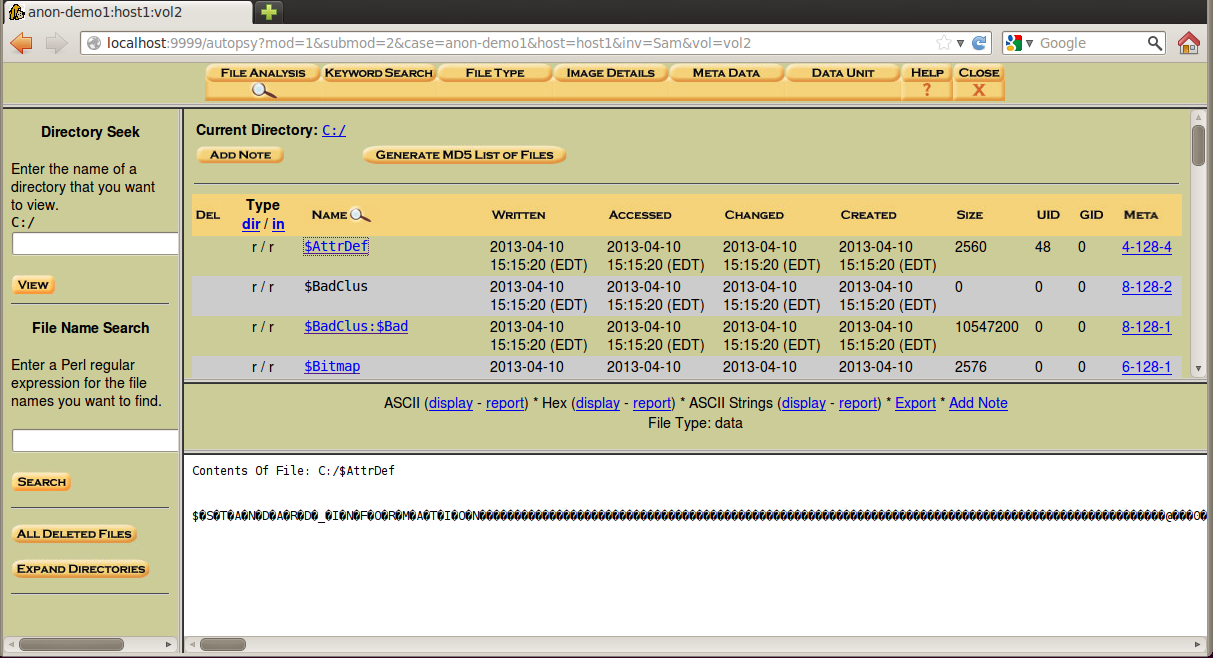Display the file as ASCII

click(451, 403)
